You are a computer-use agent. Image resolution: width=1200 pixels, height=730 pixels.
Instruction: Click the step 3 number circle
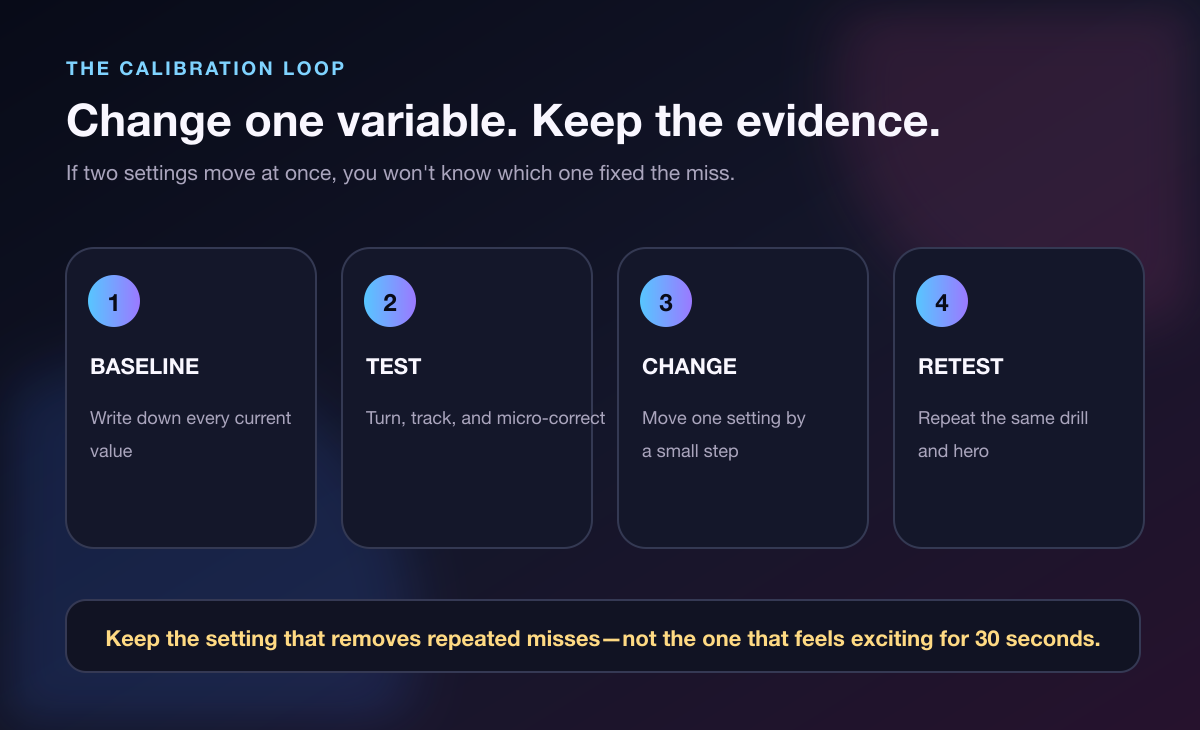point(666,302)
